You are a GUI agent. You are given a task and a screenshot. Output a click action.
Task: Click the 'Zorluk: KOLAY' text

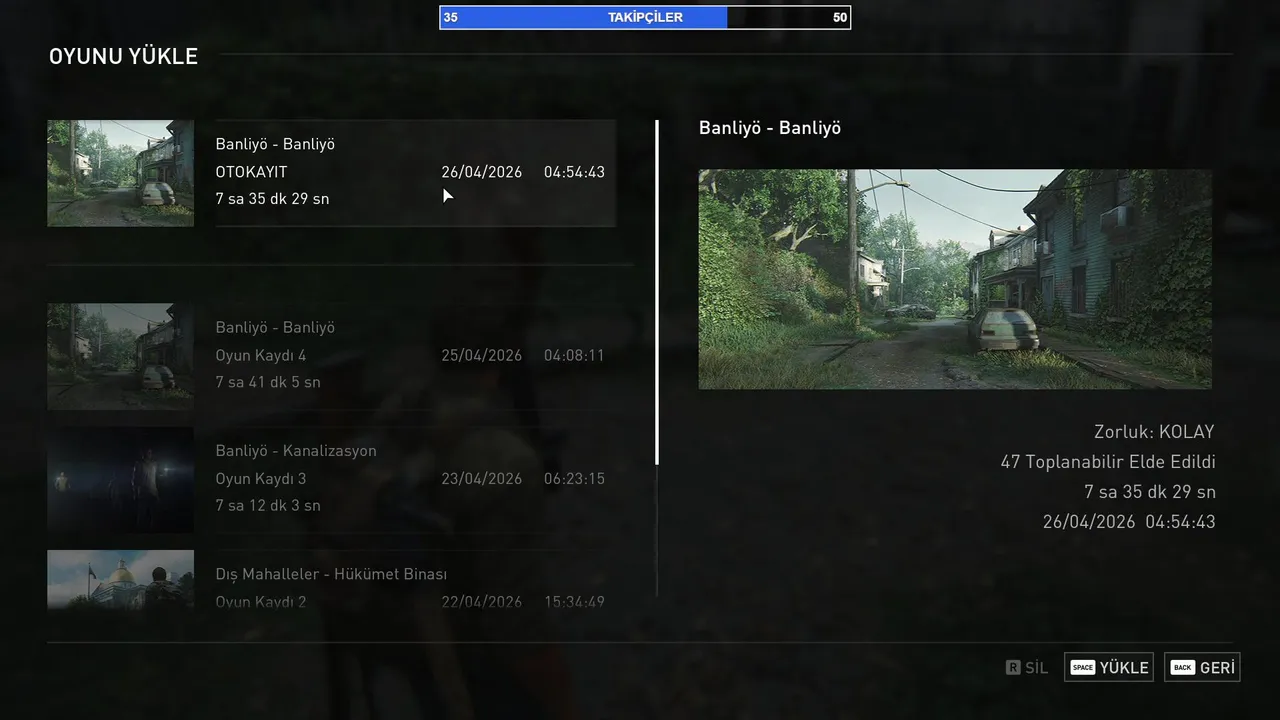coord(1154,432)
